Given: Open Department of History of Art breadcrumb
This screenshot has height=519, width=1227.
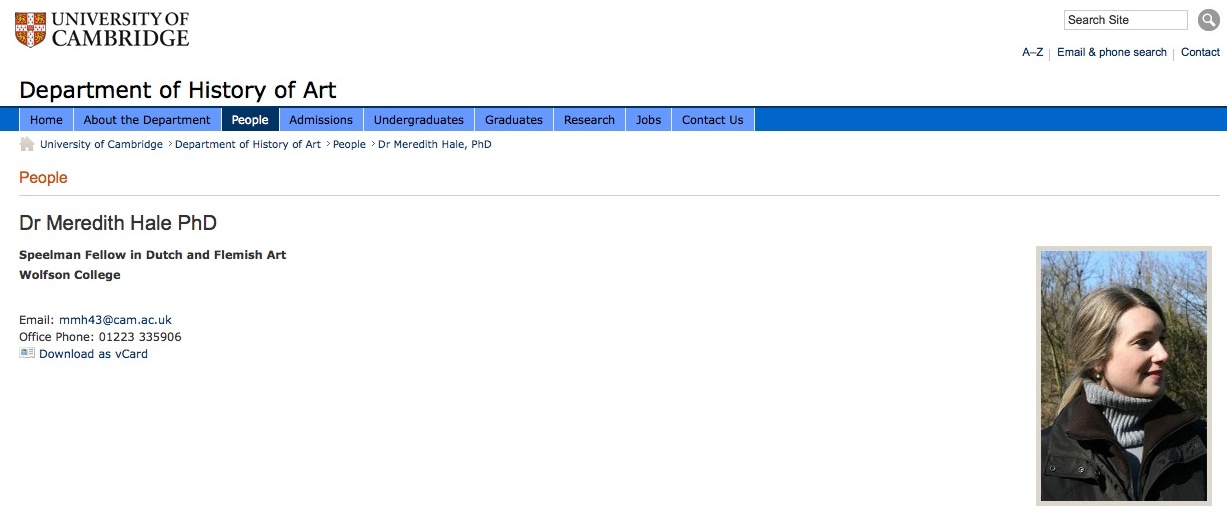Looking at the screenshot, I should click(x=248, y=144).
